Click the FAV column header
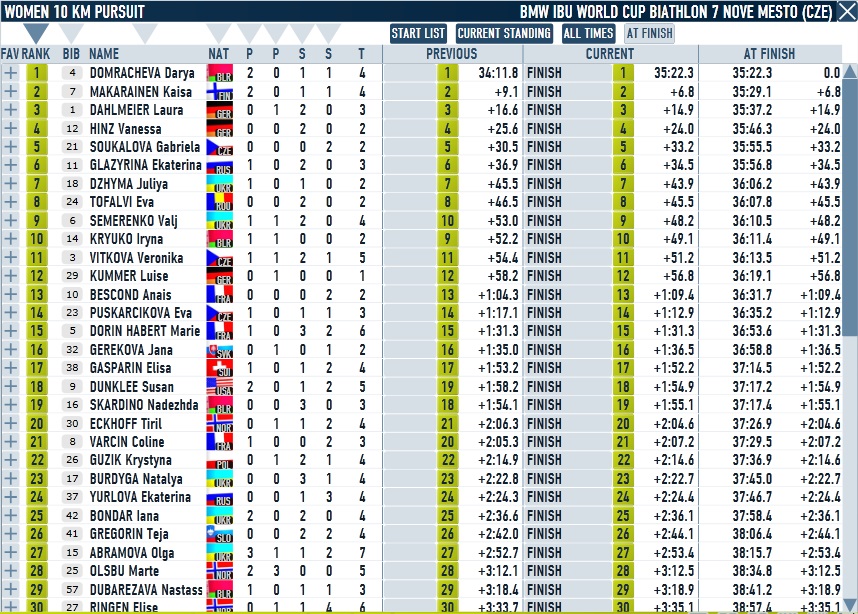Image resolution: width=858 pixels, height=614 pixels. (x=10, y=54)
